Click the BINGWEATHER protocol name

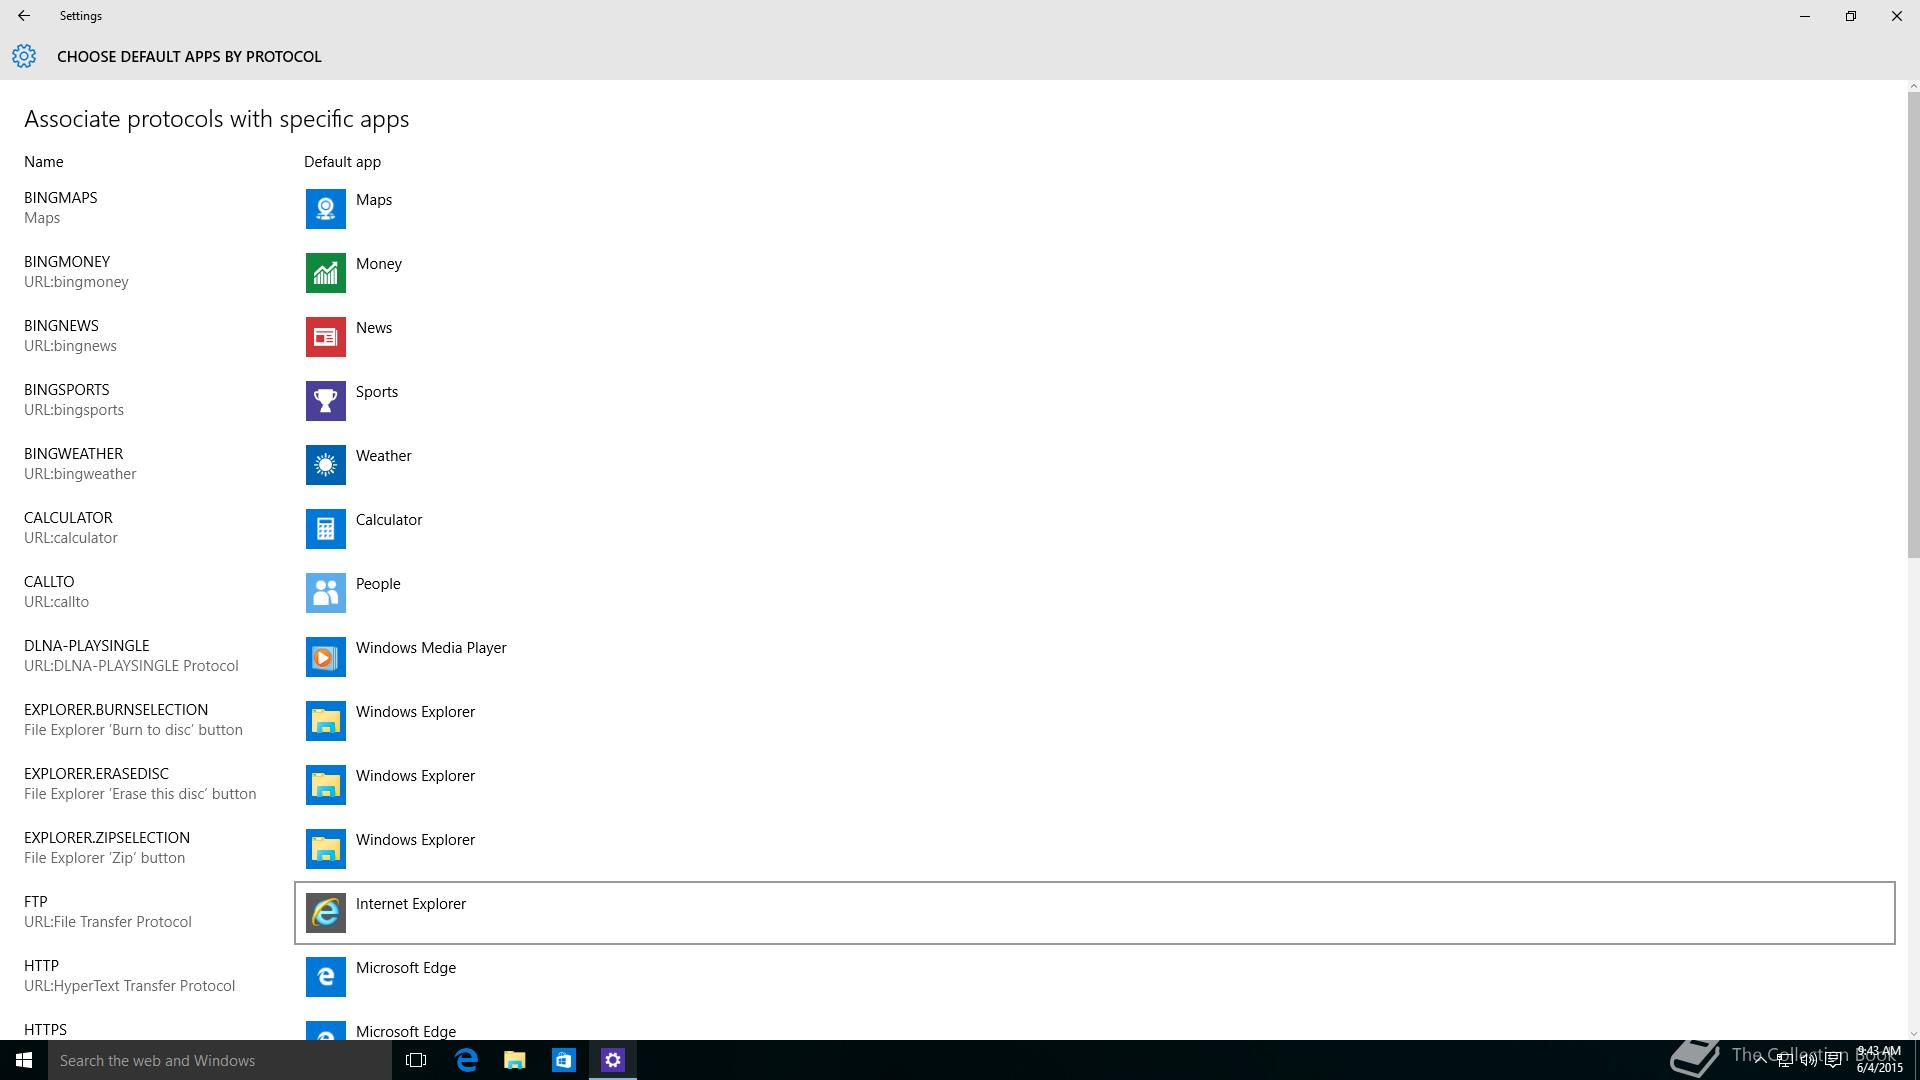tap(74, 454)
